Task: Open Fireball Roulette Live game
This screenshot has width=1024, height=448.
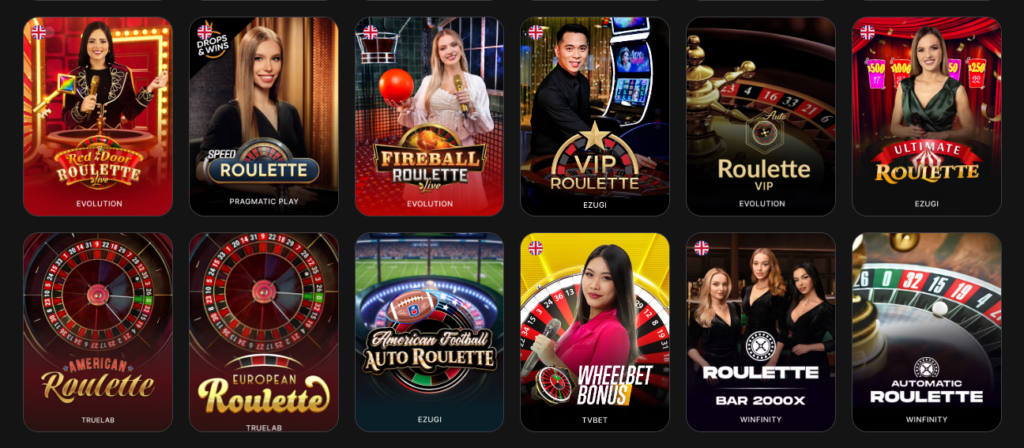Action: (430, 116)
